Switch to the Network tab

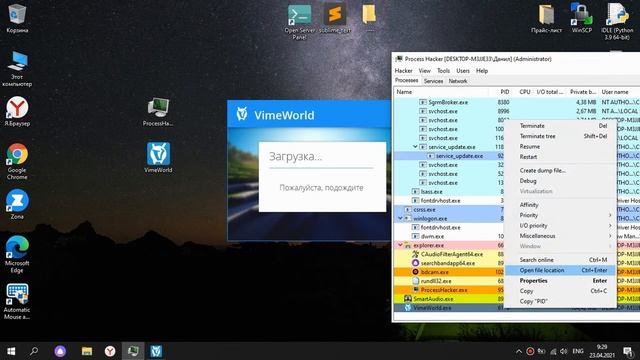[x=458, y=81]
